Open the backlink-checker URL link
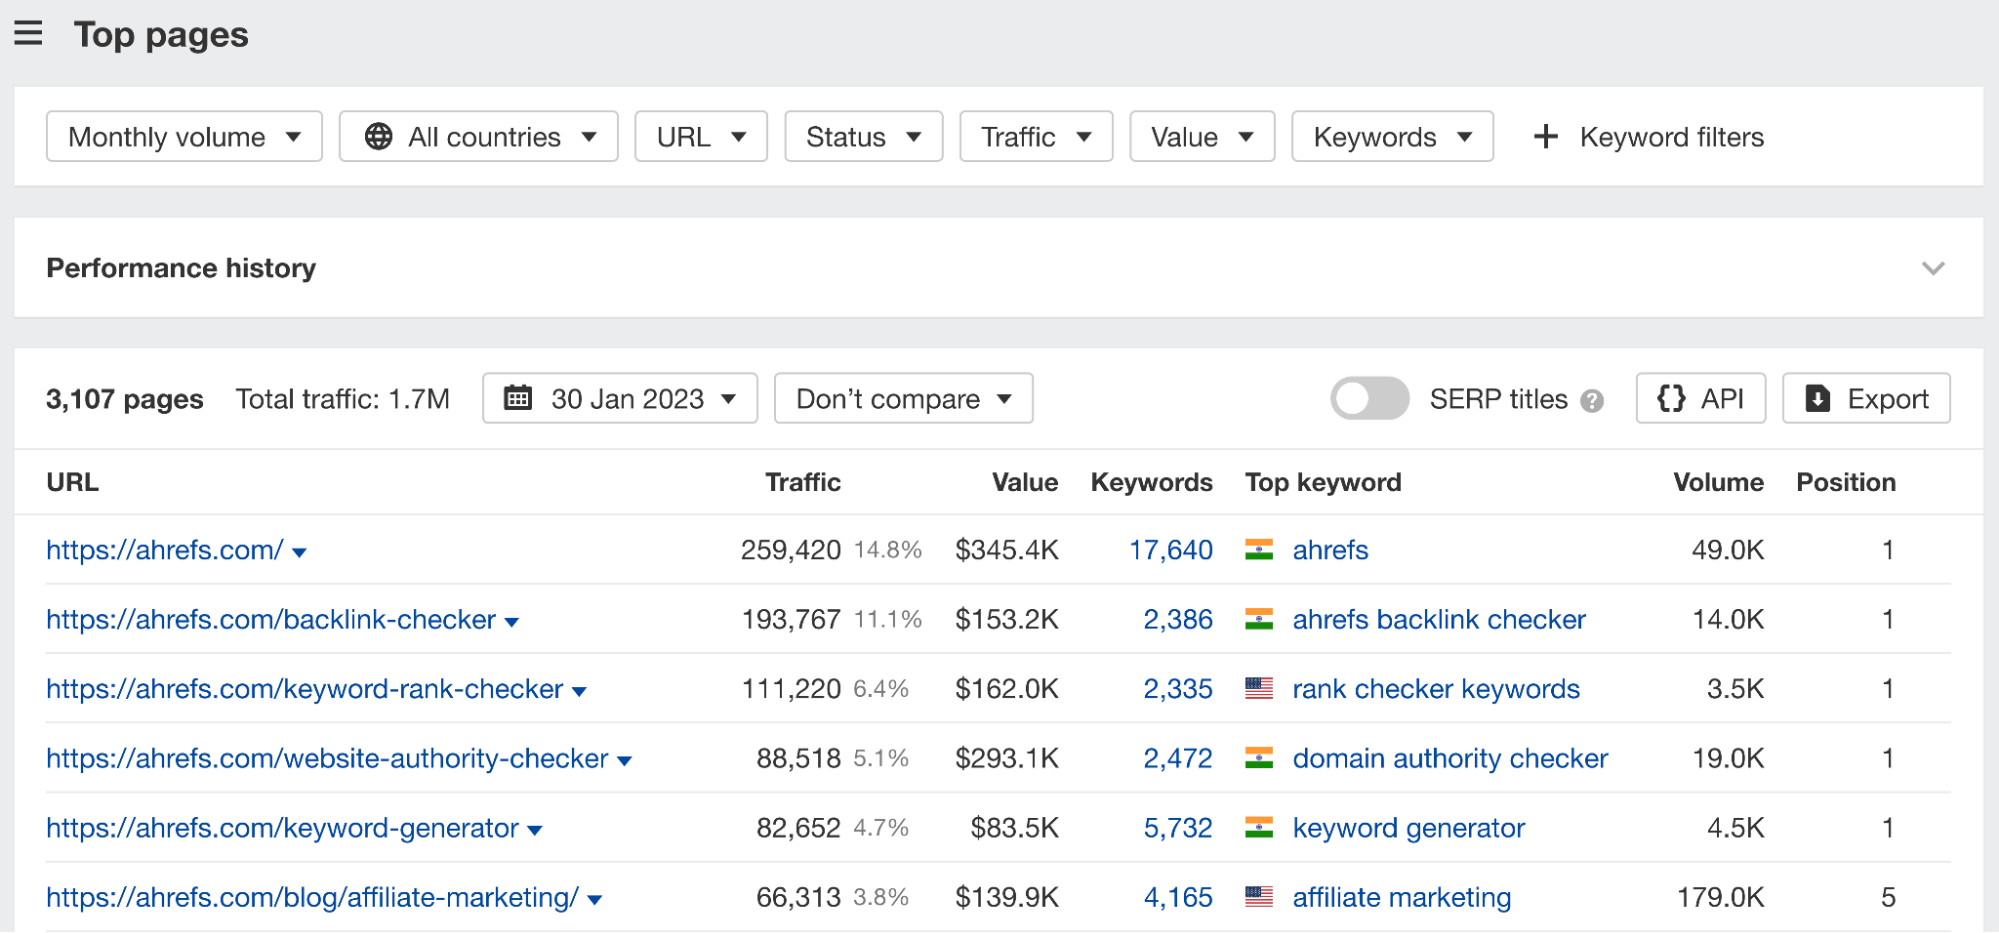 [271, 620]
